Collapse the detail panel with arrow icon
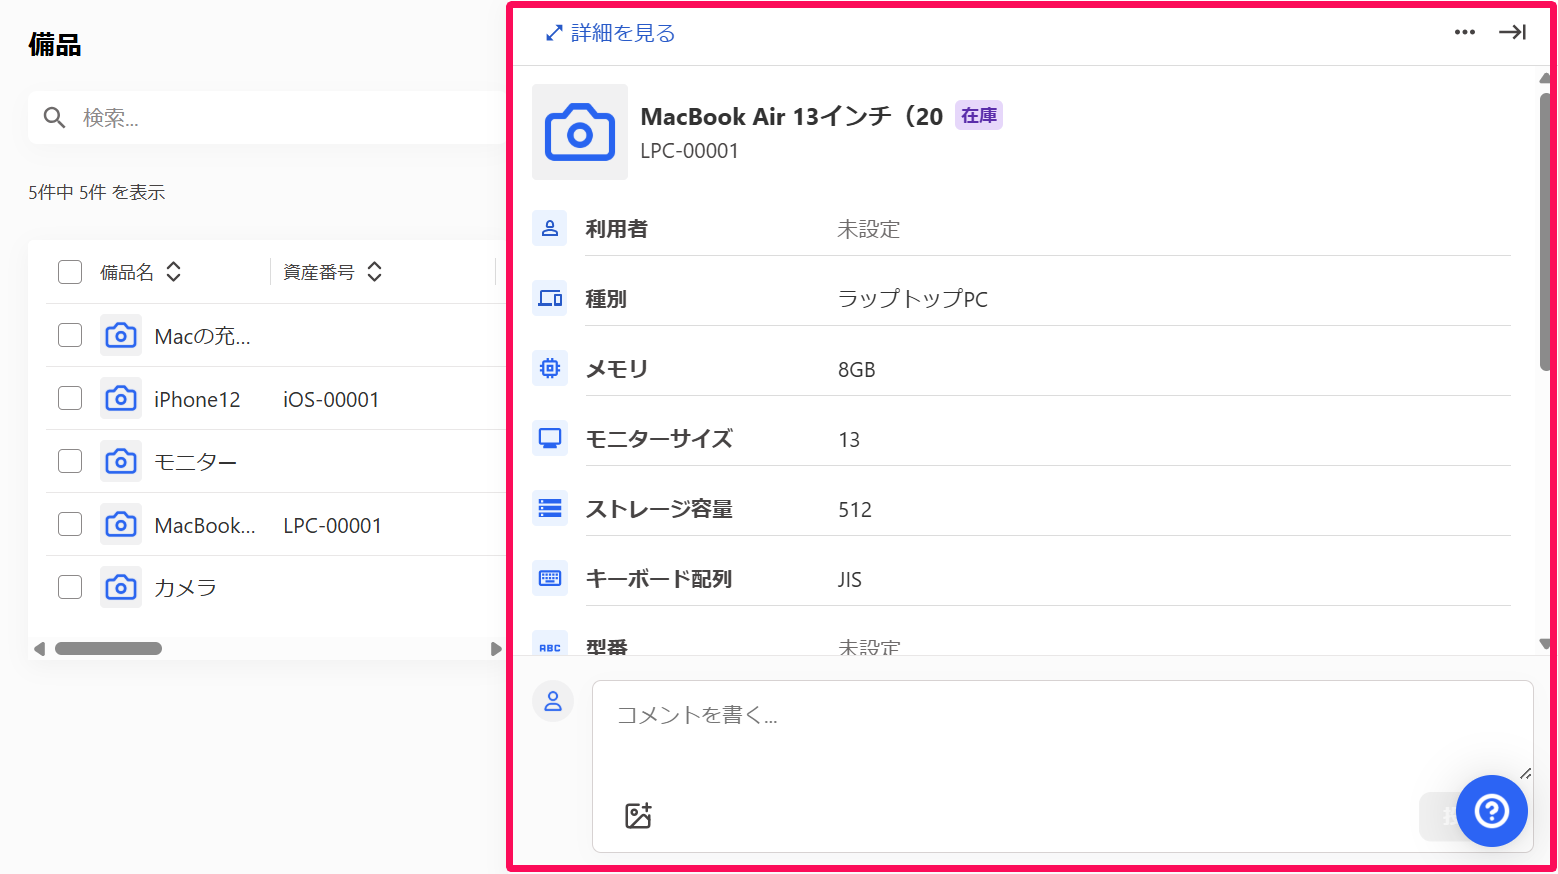This screenshot has width=1558, height=874. coord(1512,32)
